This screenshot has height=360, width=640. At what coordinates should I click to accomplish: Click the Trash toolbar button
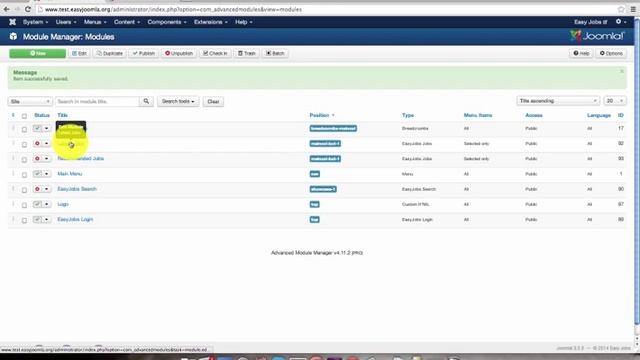click(x=247, y=53)
